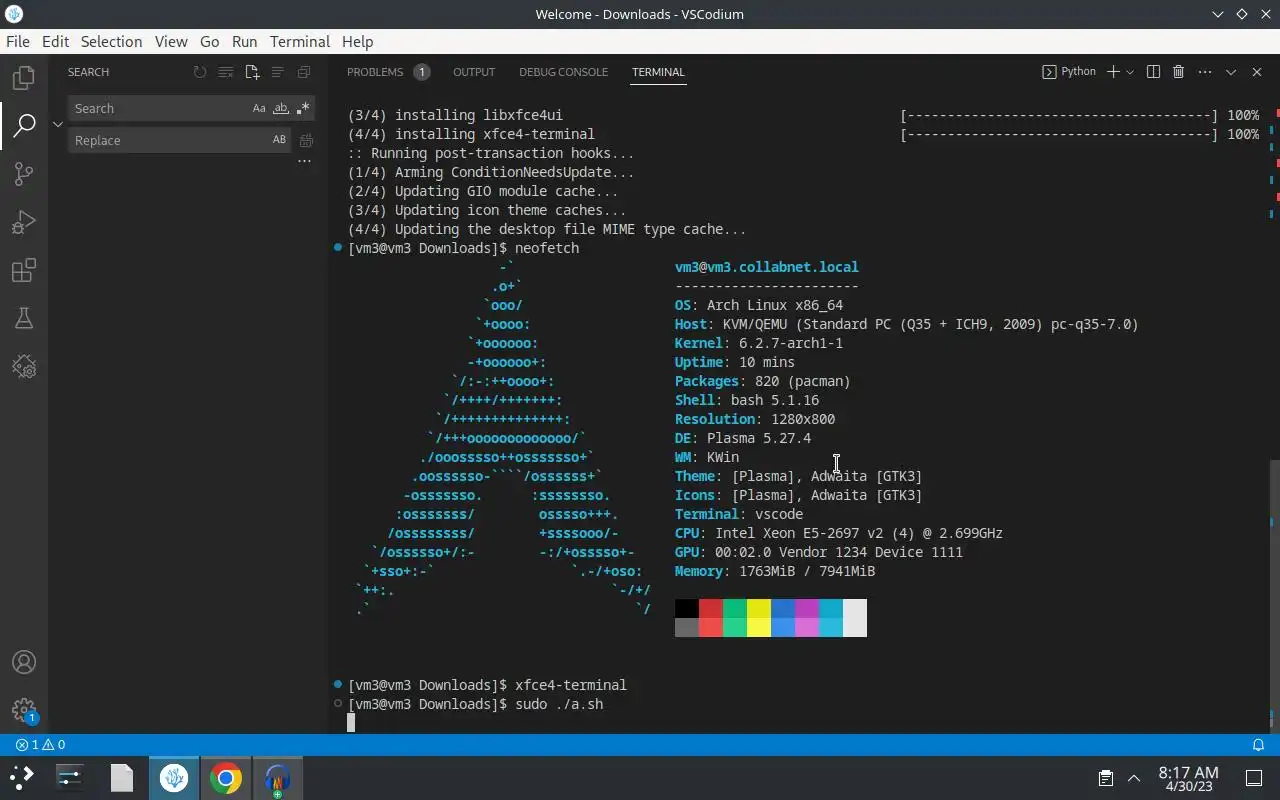Viewport: 1280px width, 800px height.
Task: Open the Selection menu
Action: click(111, 41)
